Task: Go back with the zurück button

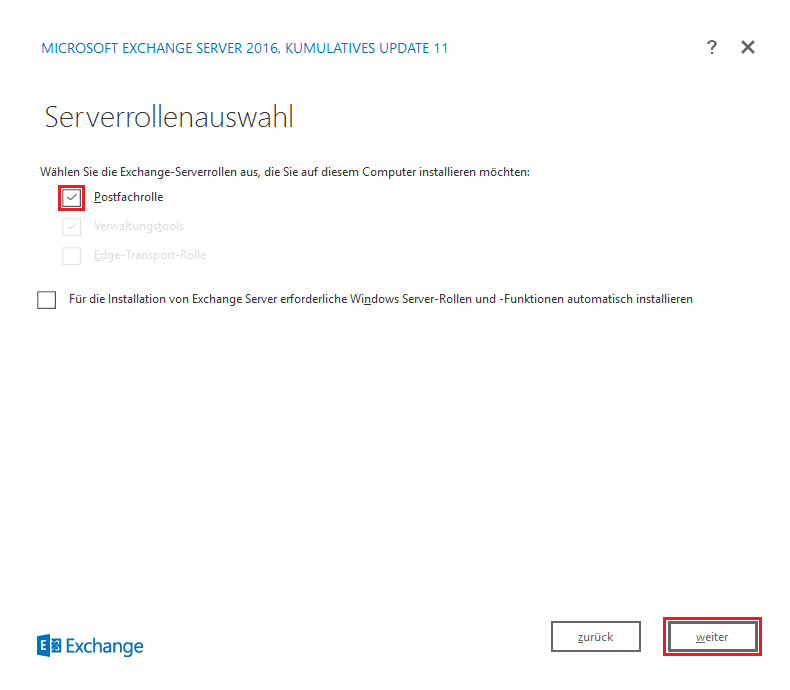Action: click(595, 637)
